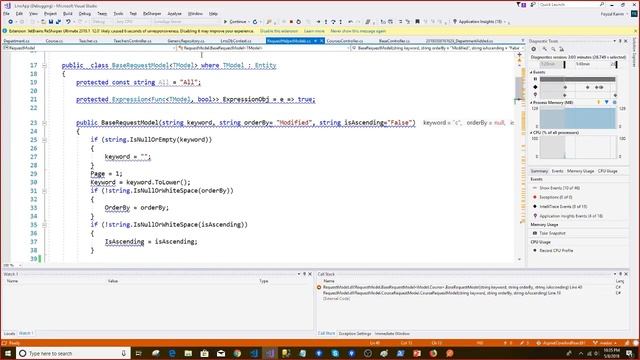Click the diagnostics session timeline ruler
This screenshot has height=360, width=640.
pos(578,64)
